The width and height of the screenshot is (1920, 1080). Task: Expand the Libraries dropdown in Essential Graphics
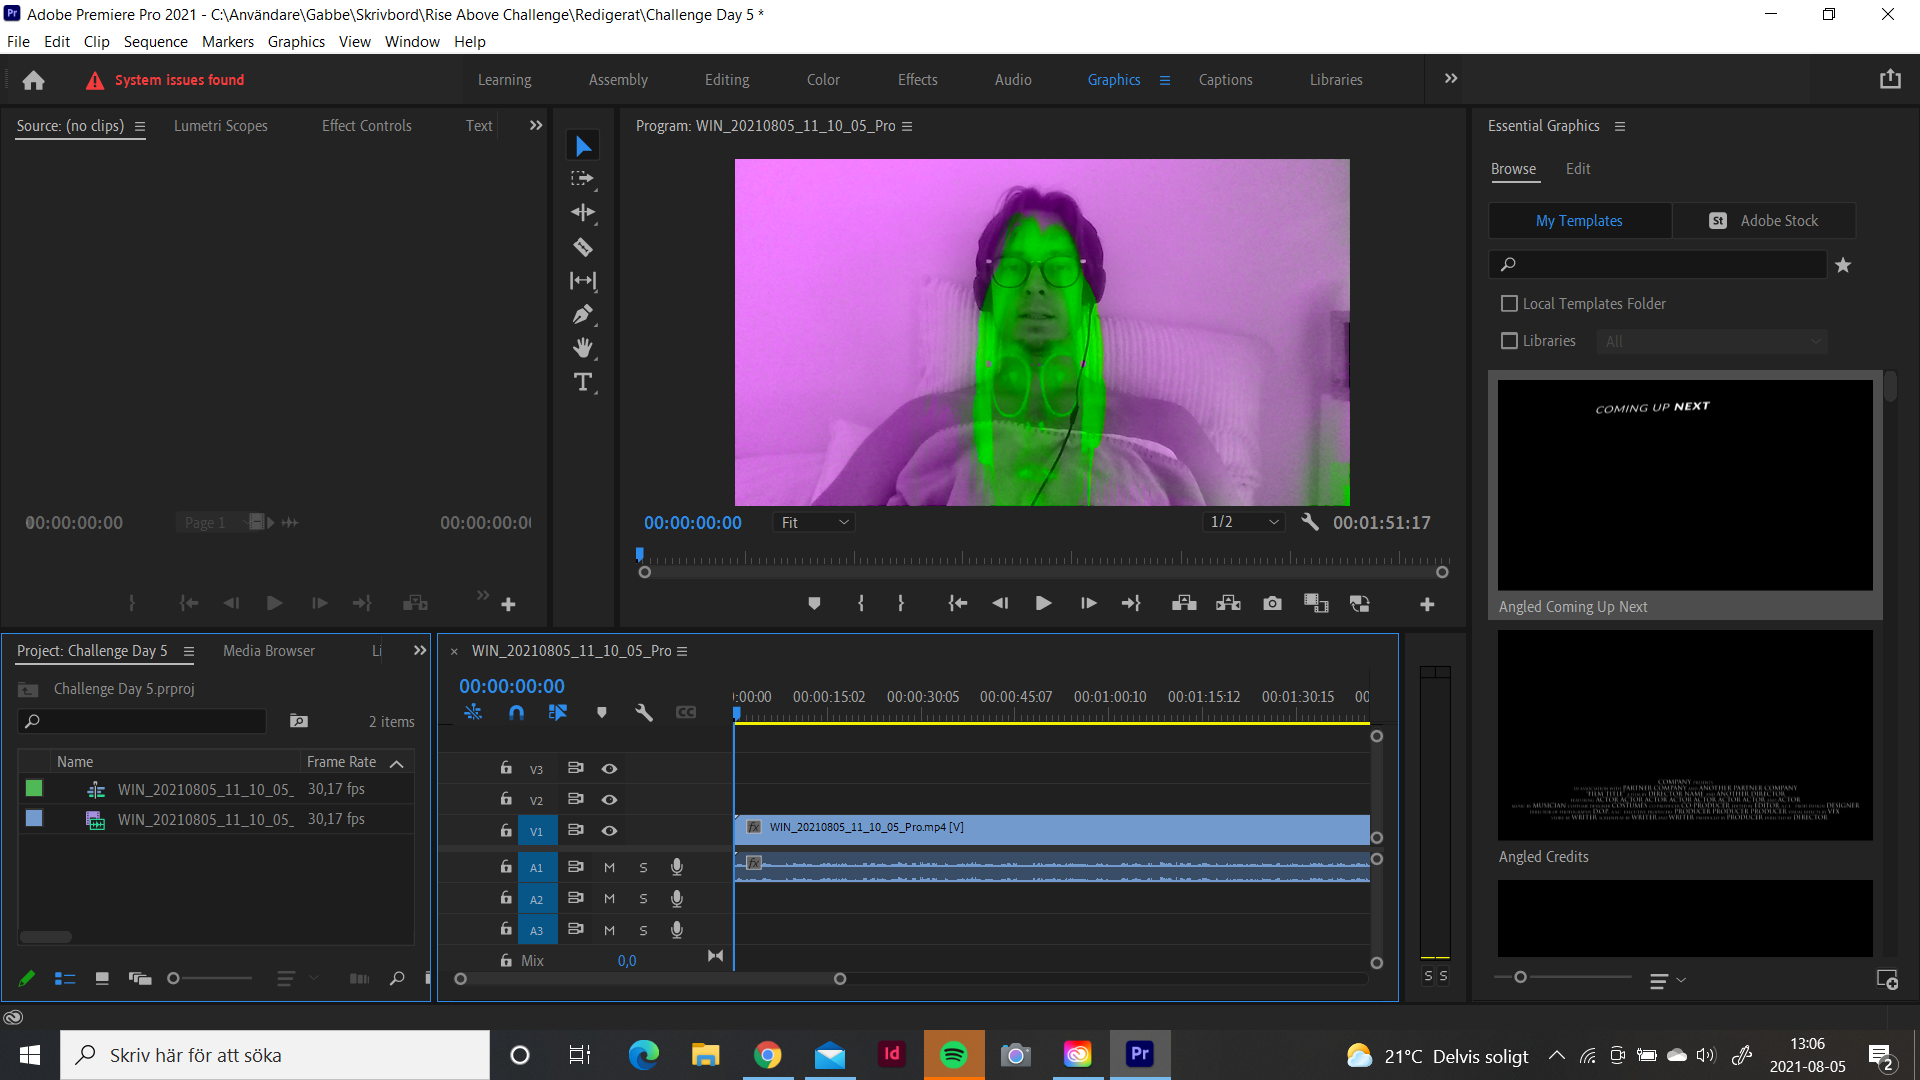click(x=1711, y=341)
